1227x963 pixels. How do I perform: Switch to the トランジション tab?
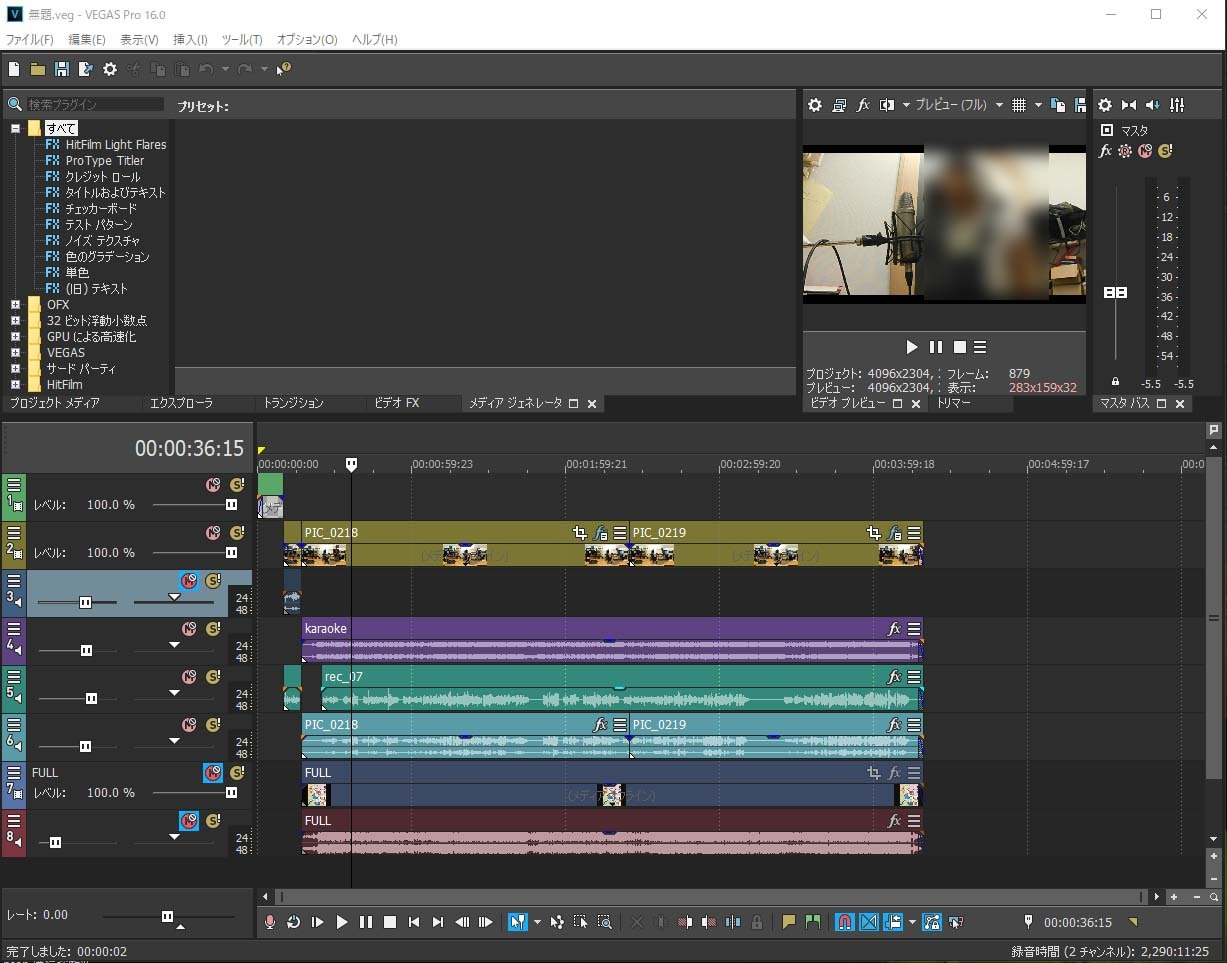pyautogui.click(x=293, y=403)
